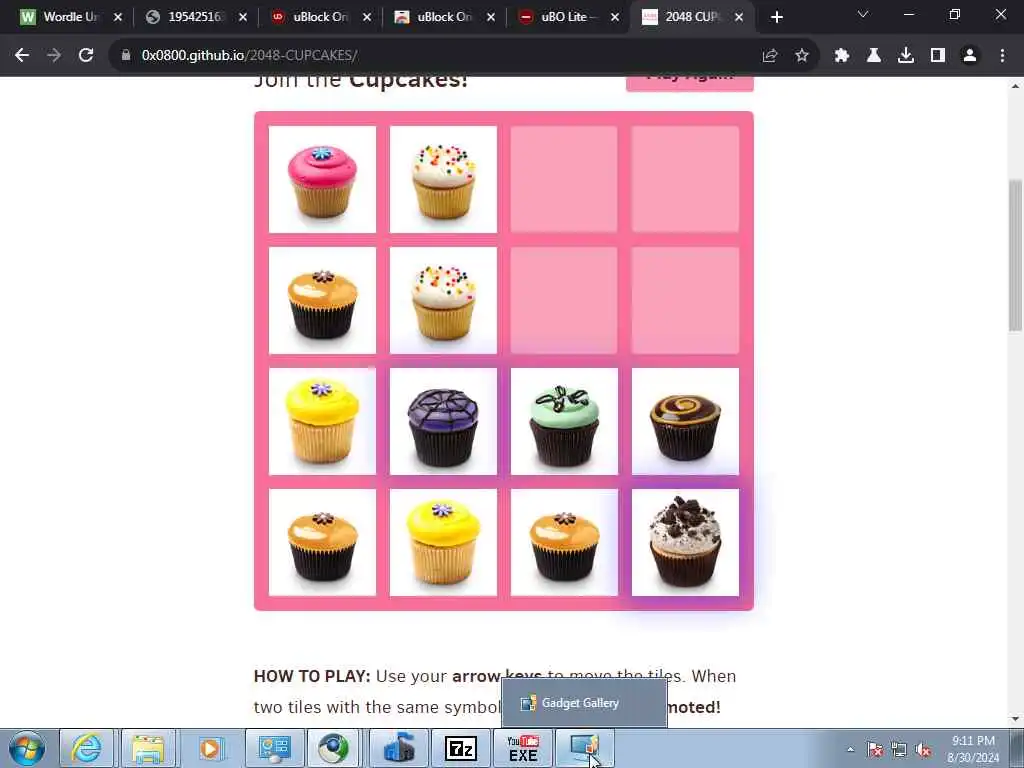Go back to the previous page

(x=22, y=56)
